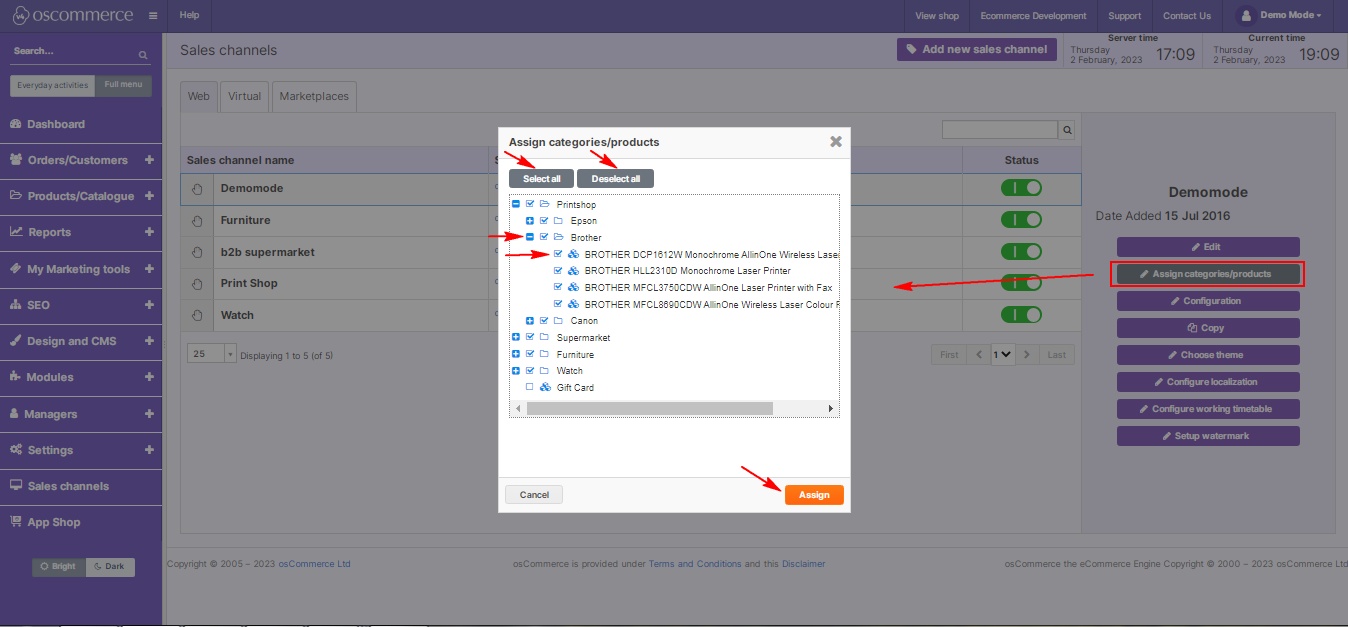This screenshot has width=1348, height=627.
Task: Click the tree's horizontal scrollbar
Action: (x=650, y=409)
